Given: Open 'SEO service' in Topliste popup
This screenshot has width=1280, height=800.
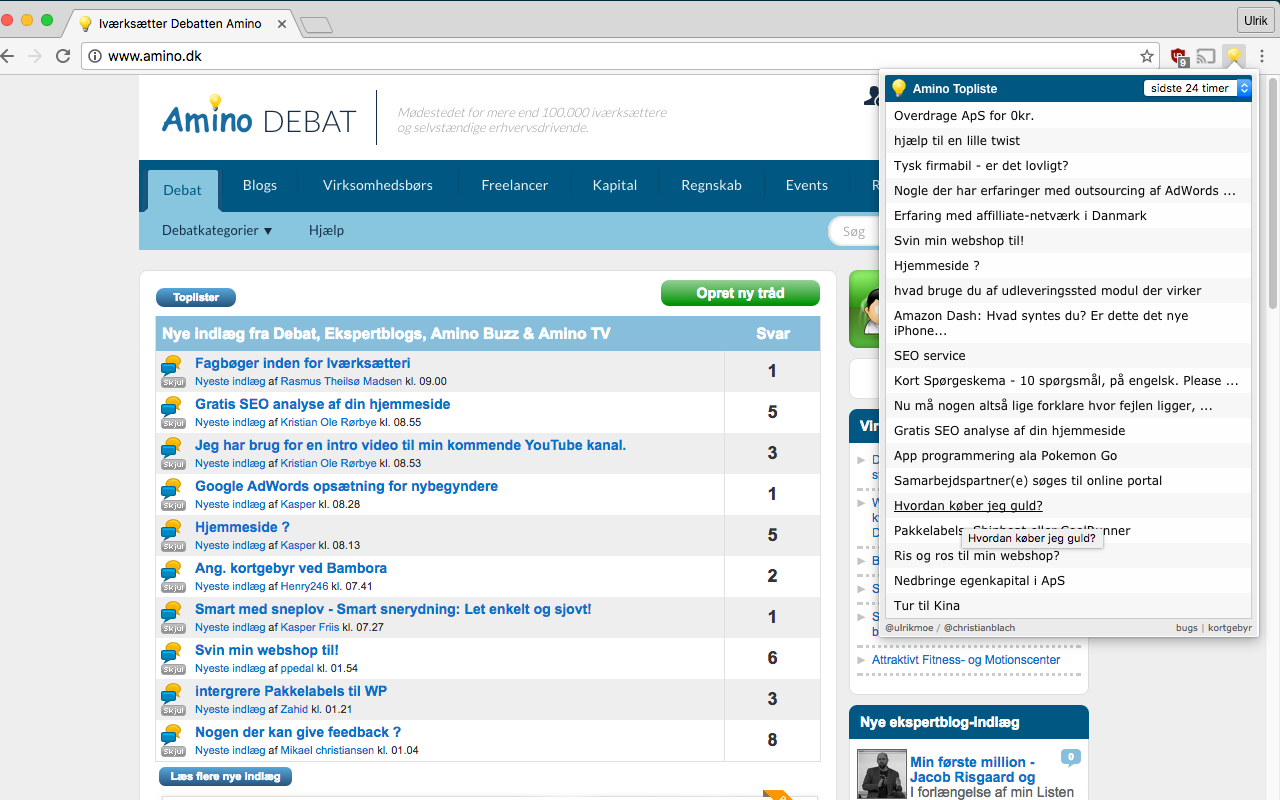Looking at the screenshot, I should 930,355.
